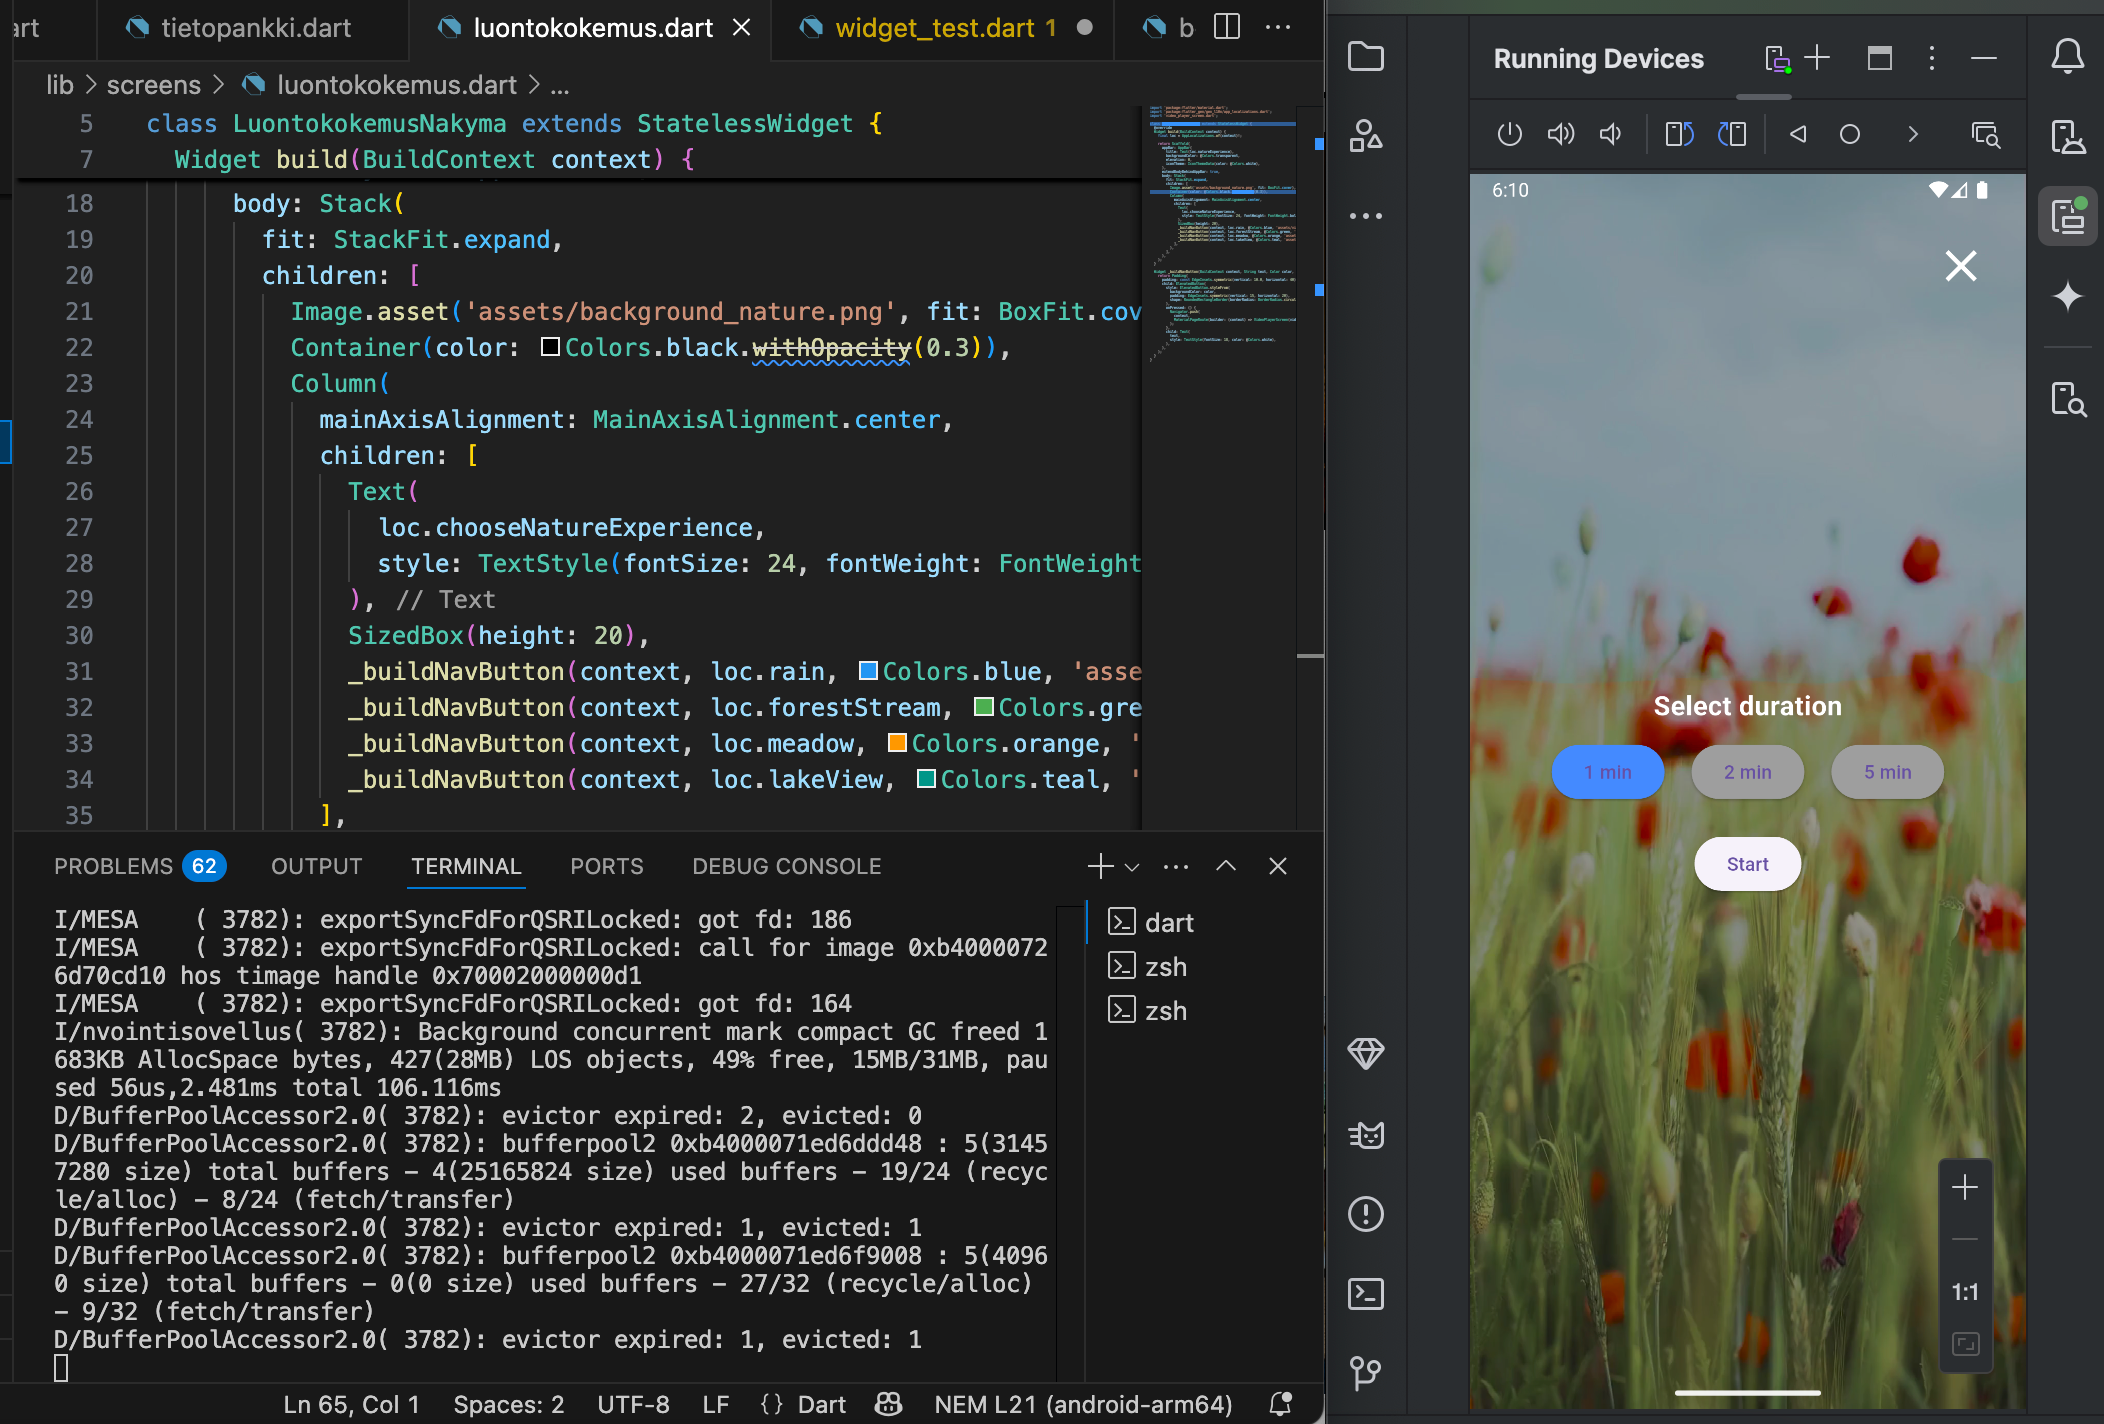Click Colors.orange swatch in line 33
The image size is (2104, 1424).
(897, 743)
